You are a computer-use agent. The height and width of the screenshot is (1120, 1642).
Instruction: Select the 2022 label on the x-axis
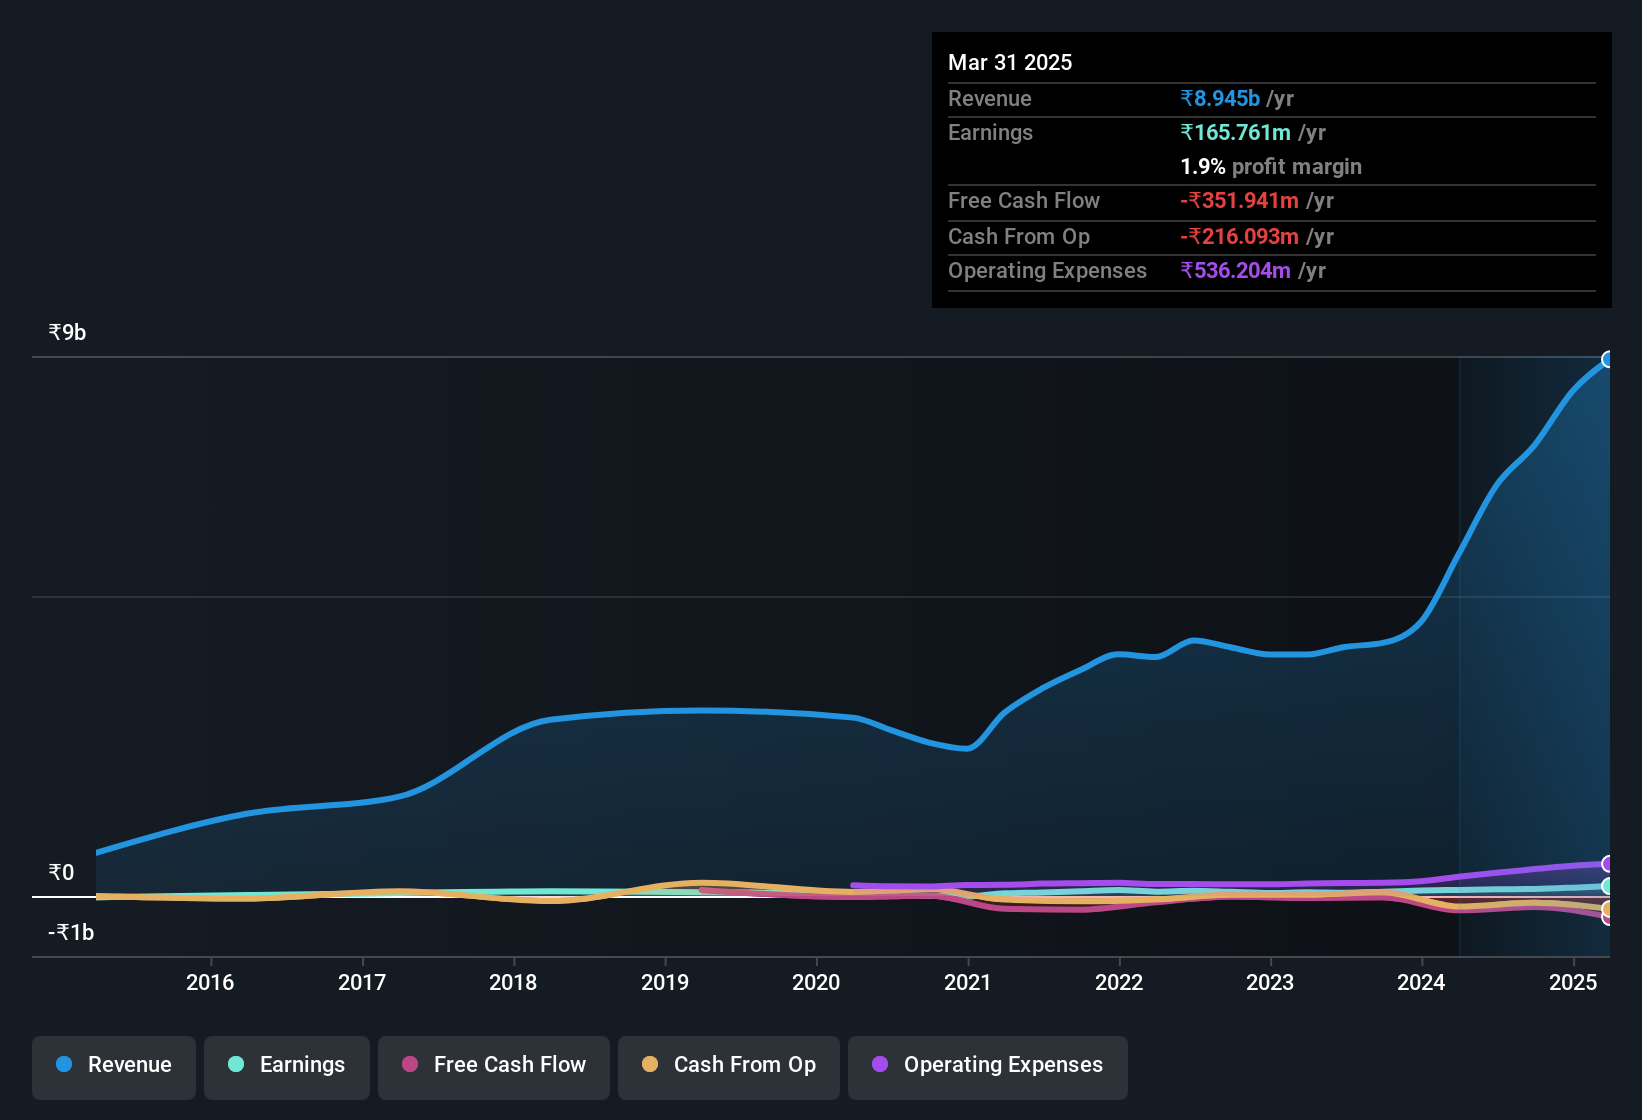pos(1119,982)
